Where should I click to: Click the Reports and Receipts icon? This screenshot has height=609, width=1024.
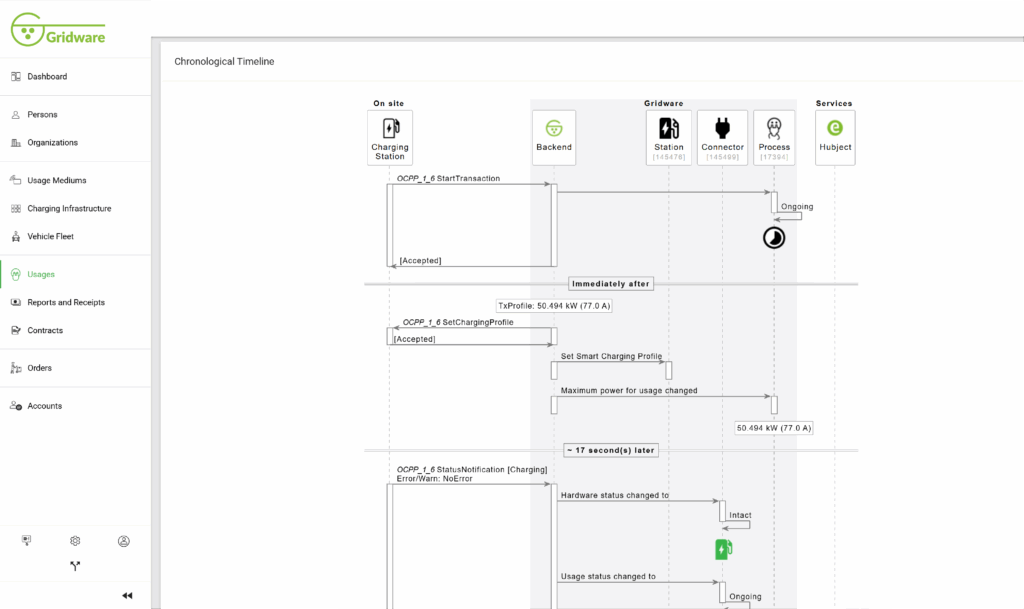click(x=16, y=302)
